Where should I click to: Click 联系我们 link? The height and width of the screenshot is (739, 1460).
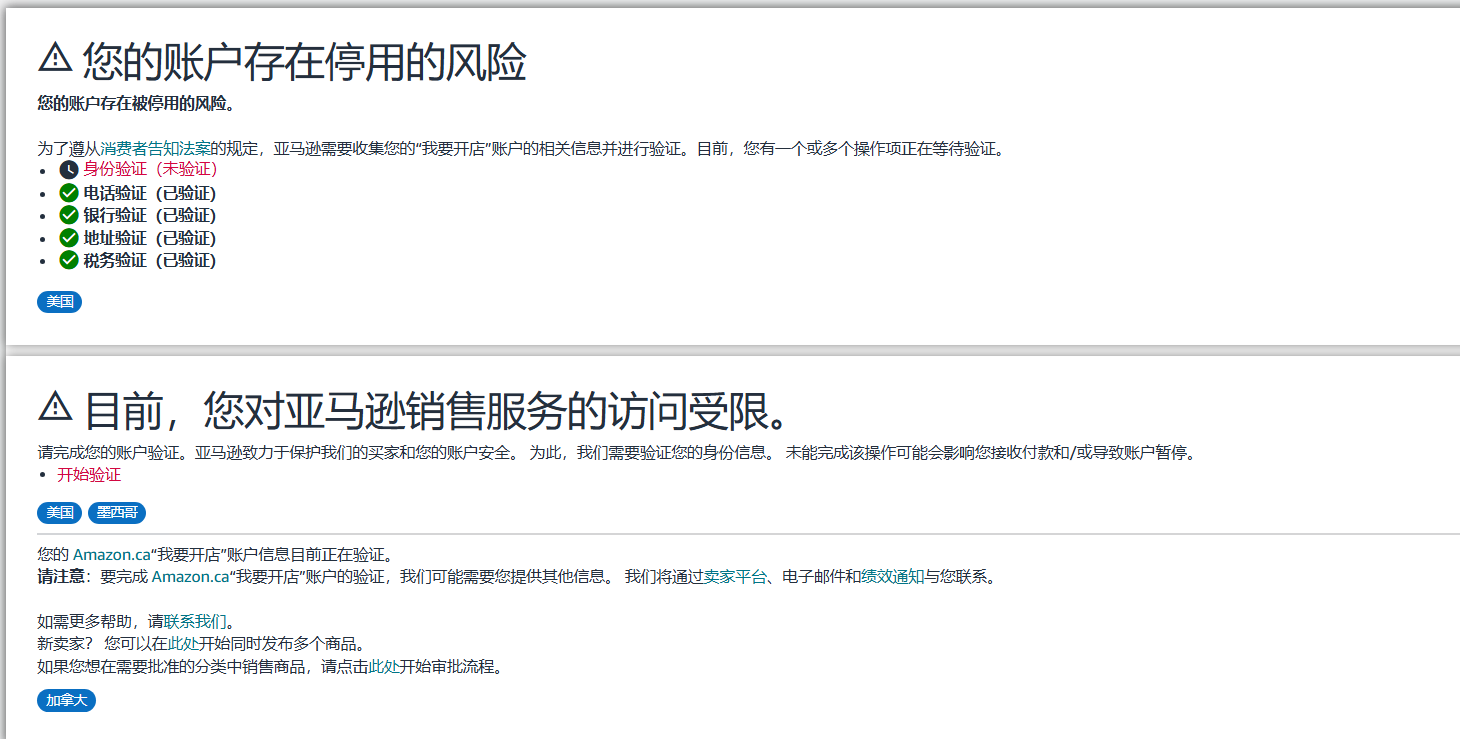[195, 621]
